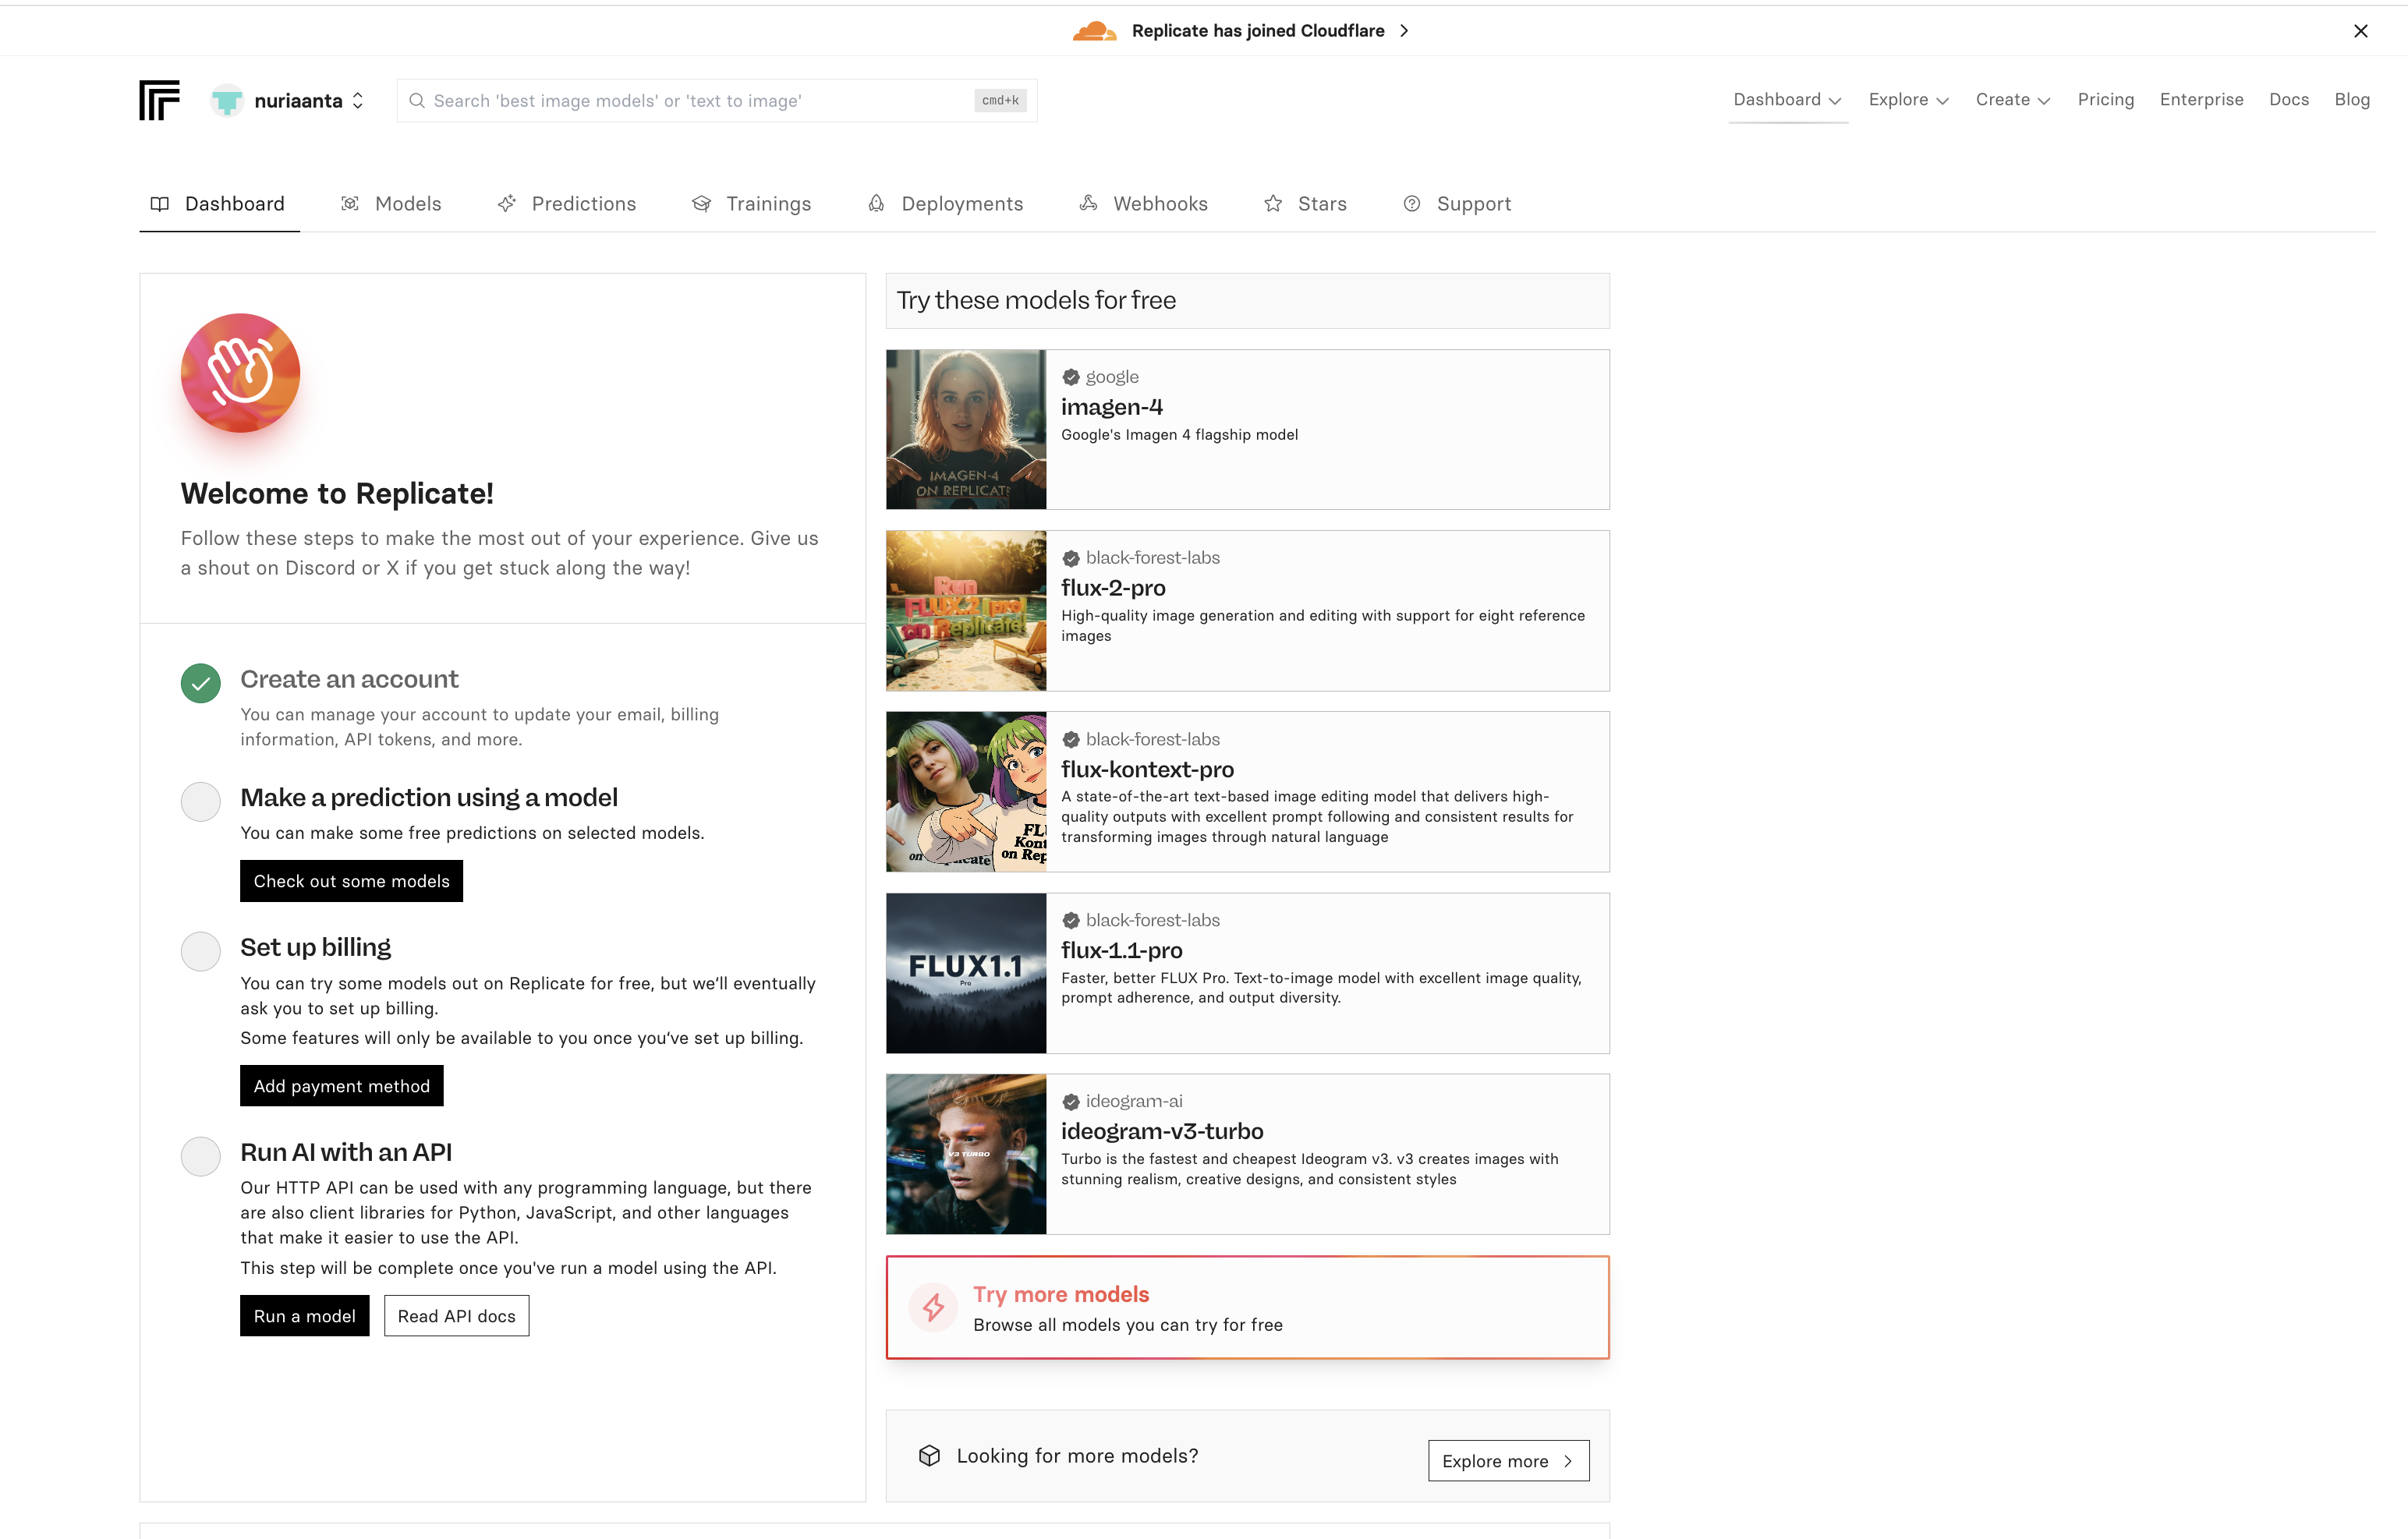Click the verified badge next to ideogram-ai
Viewport: 2408px width, 1539px height.
(x=1071, y=1101)
